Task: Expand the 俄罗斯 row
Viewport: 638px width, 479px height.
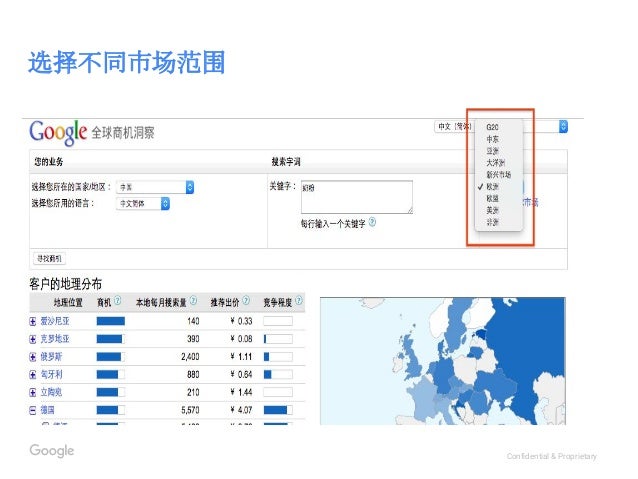Action: (x=33, y=357)
